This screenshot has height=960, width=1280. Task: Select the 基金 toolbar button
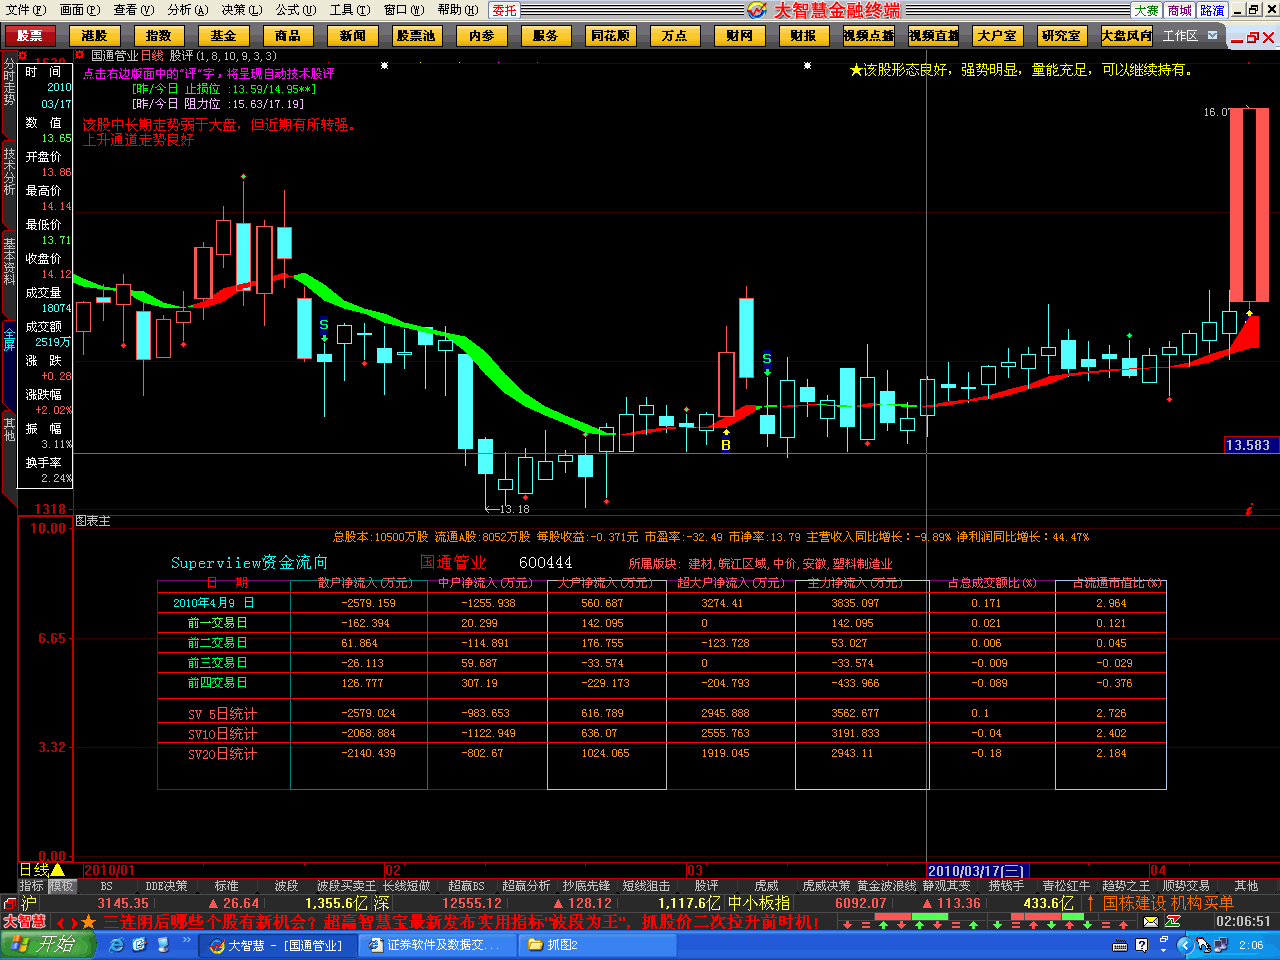(x=223, y=36)
